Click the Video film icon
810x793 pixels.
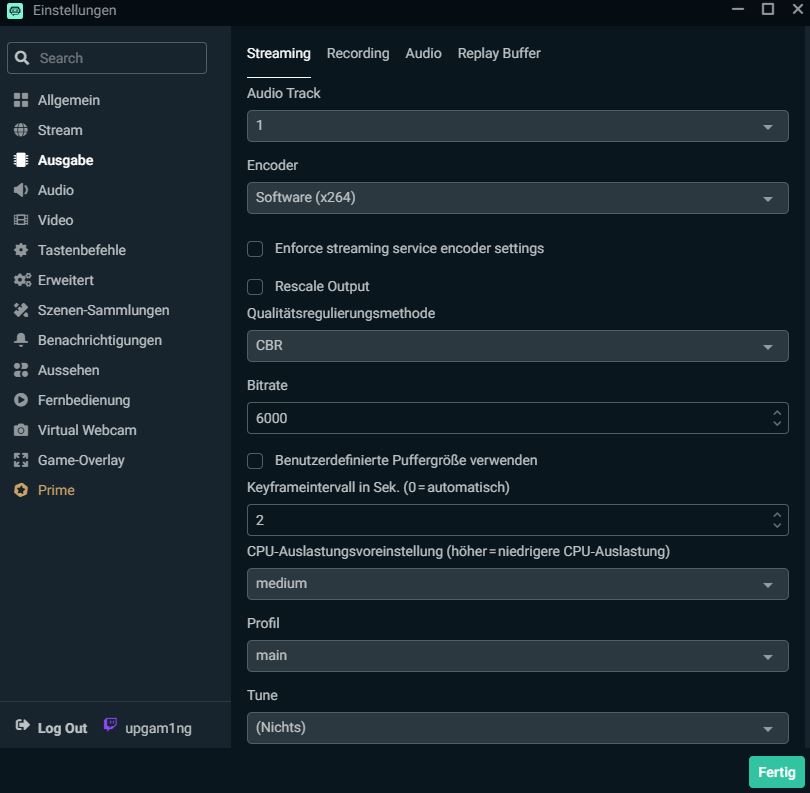pyautogui.click(x=21, y=220)
